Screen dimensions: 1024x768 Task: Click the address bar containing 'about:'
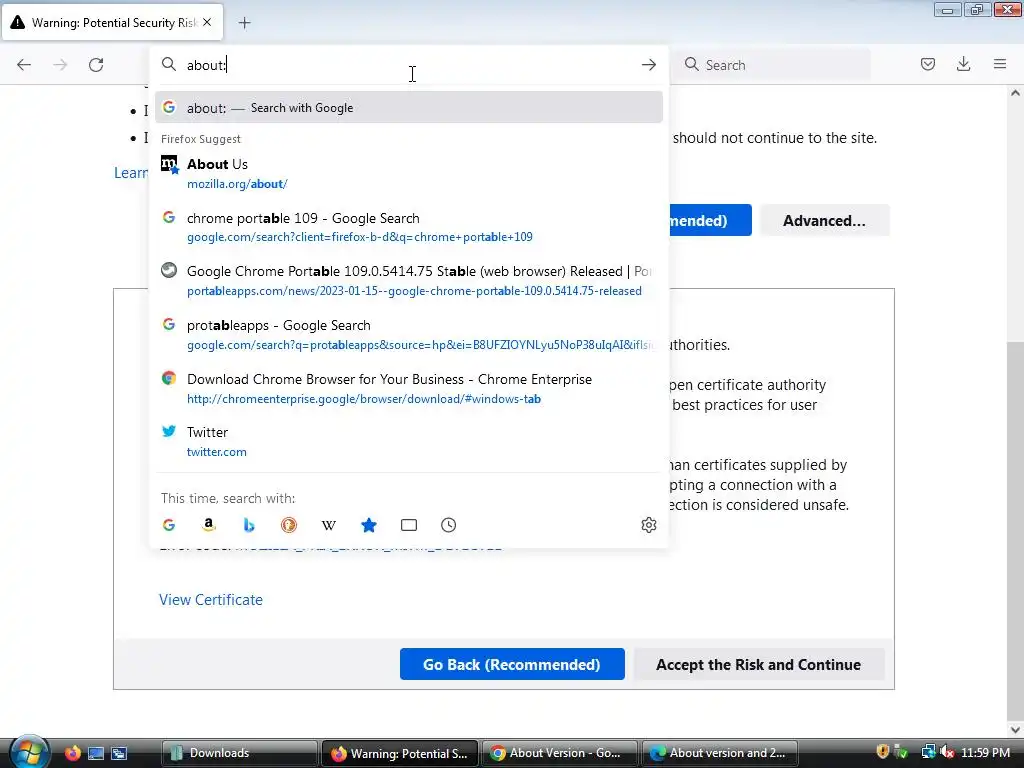(409, 65)
